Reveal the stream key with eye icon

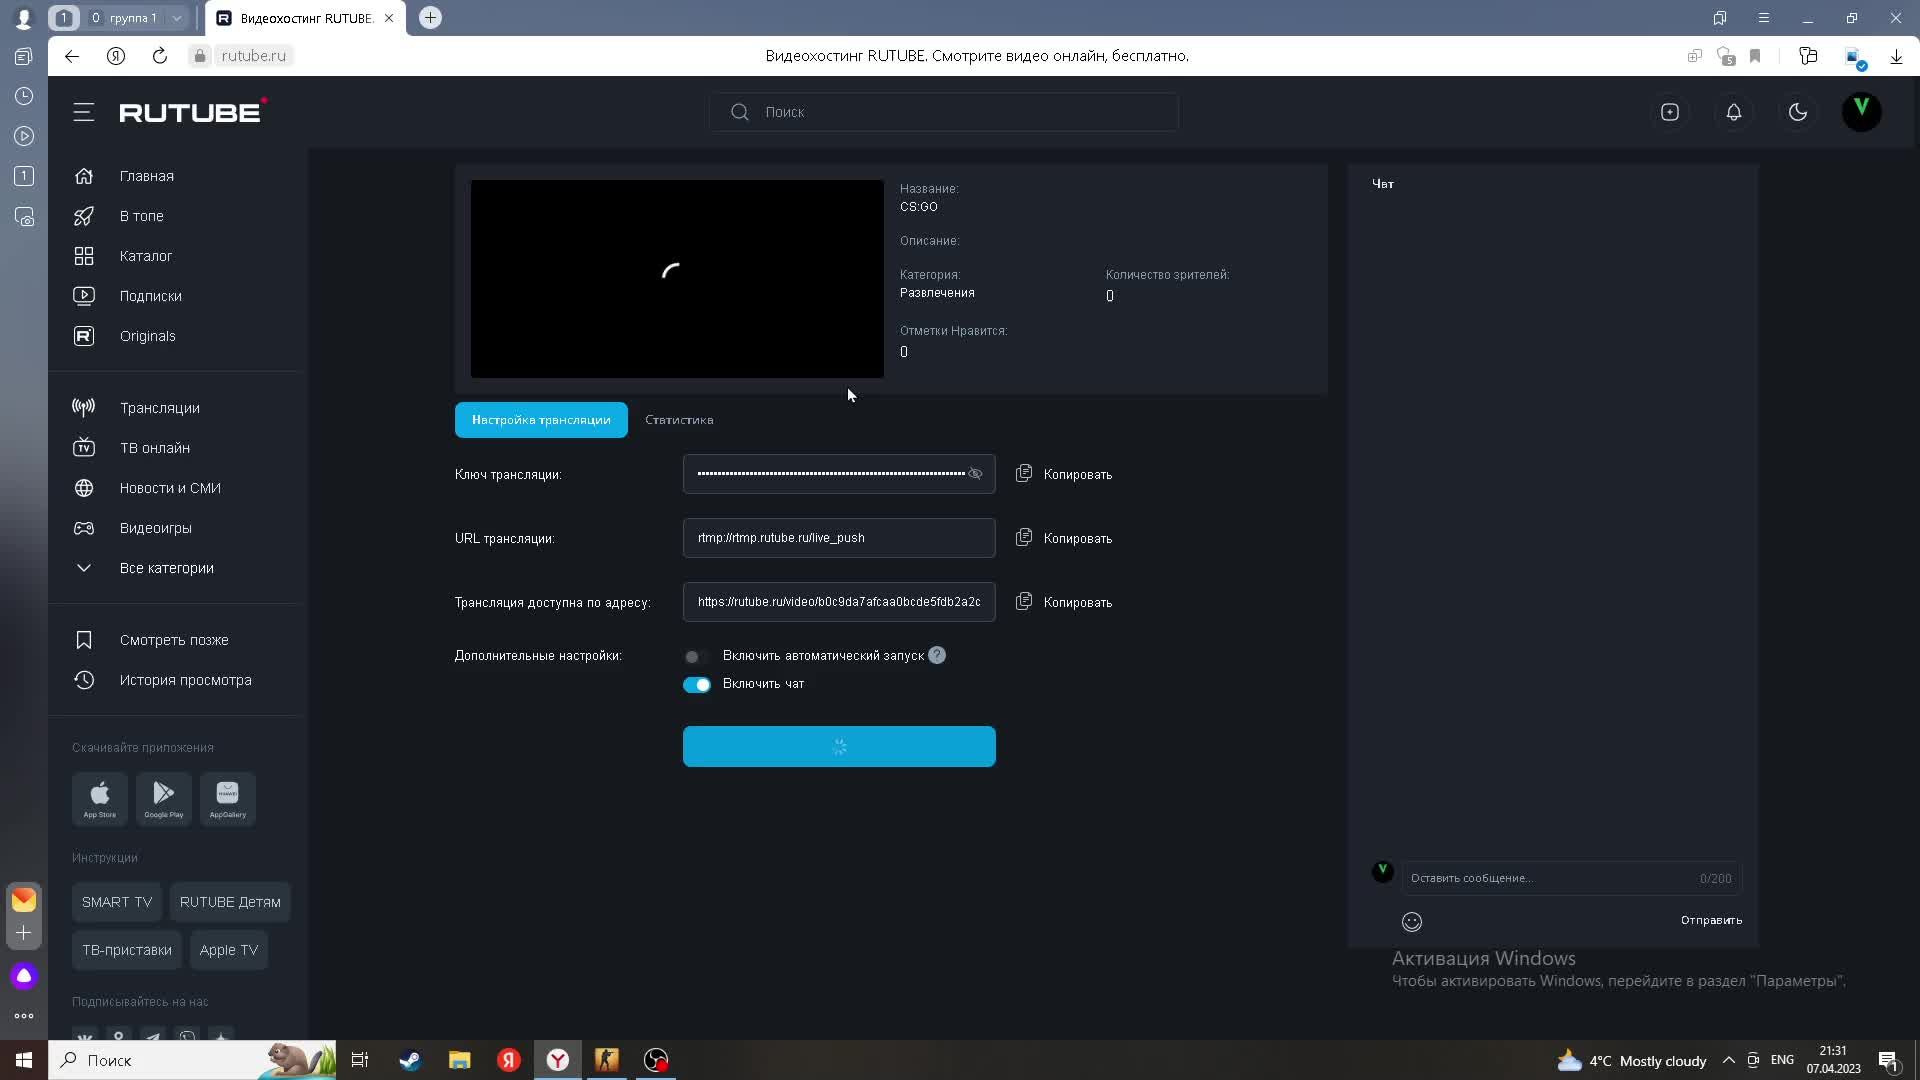point(975,474)
